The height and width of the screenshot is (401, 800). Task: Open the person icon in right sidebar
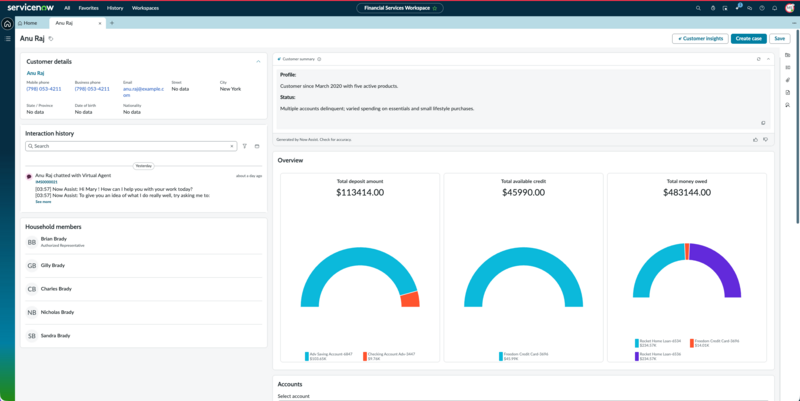788,105
